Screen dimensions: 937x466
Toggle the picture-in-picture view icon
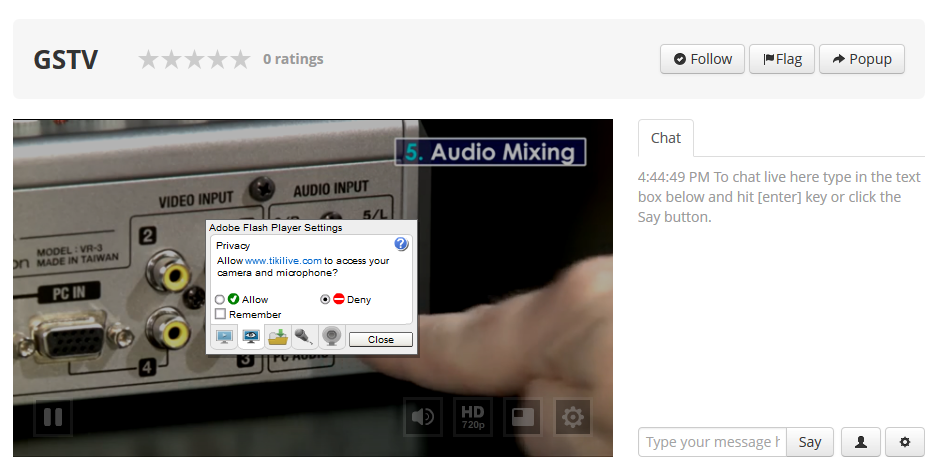point(523,417)
